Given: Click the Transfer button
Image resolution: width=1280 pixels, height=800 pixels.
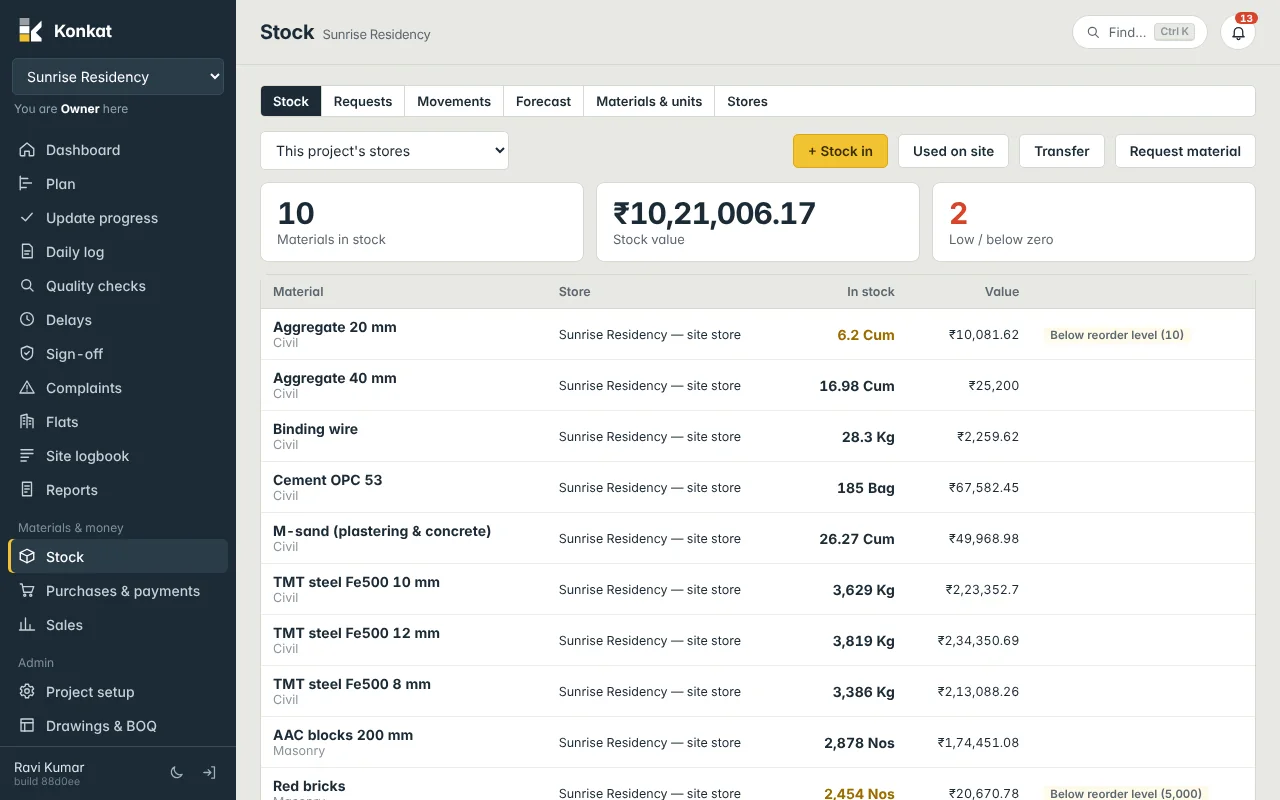Looking at the screenshot, I should point(1062,151).
